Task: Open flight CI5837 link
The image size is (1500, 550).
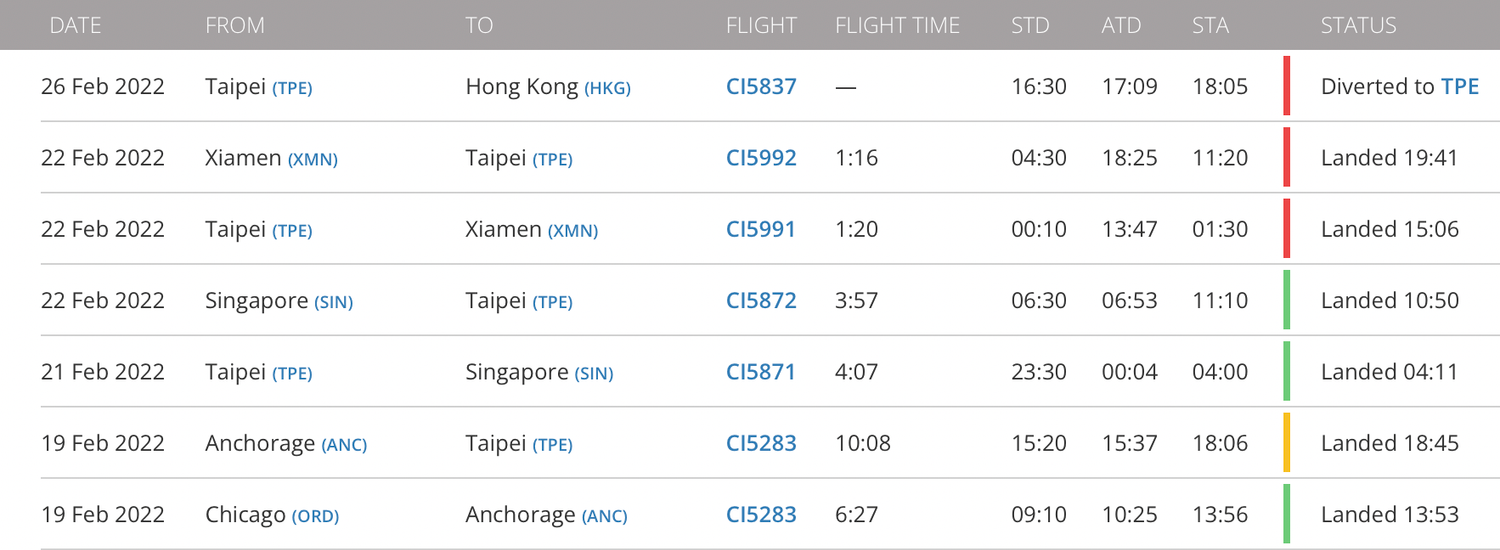Action: (761, 87)
